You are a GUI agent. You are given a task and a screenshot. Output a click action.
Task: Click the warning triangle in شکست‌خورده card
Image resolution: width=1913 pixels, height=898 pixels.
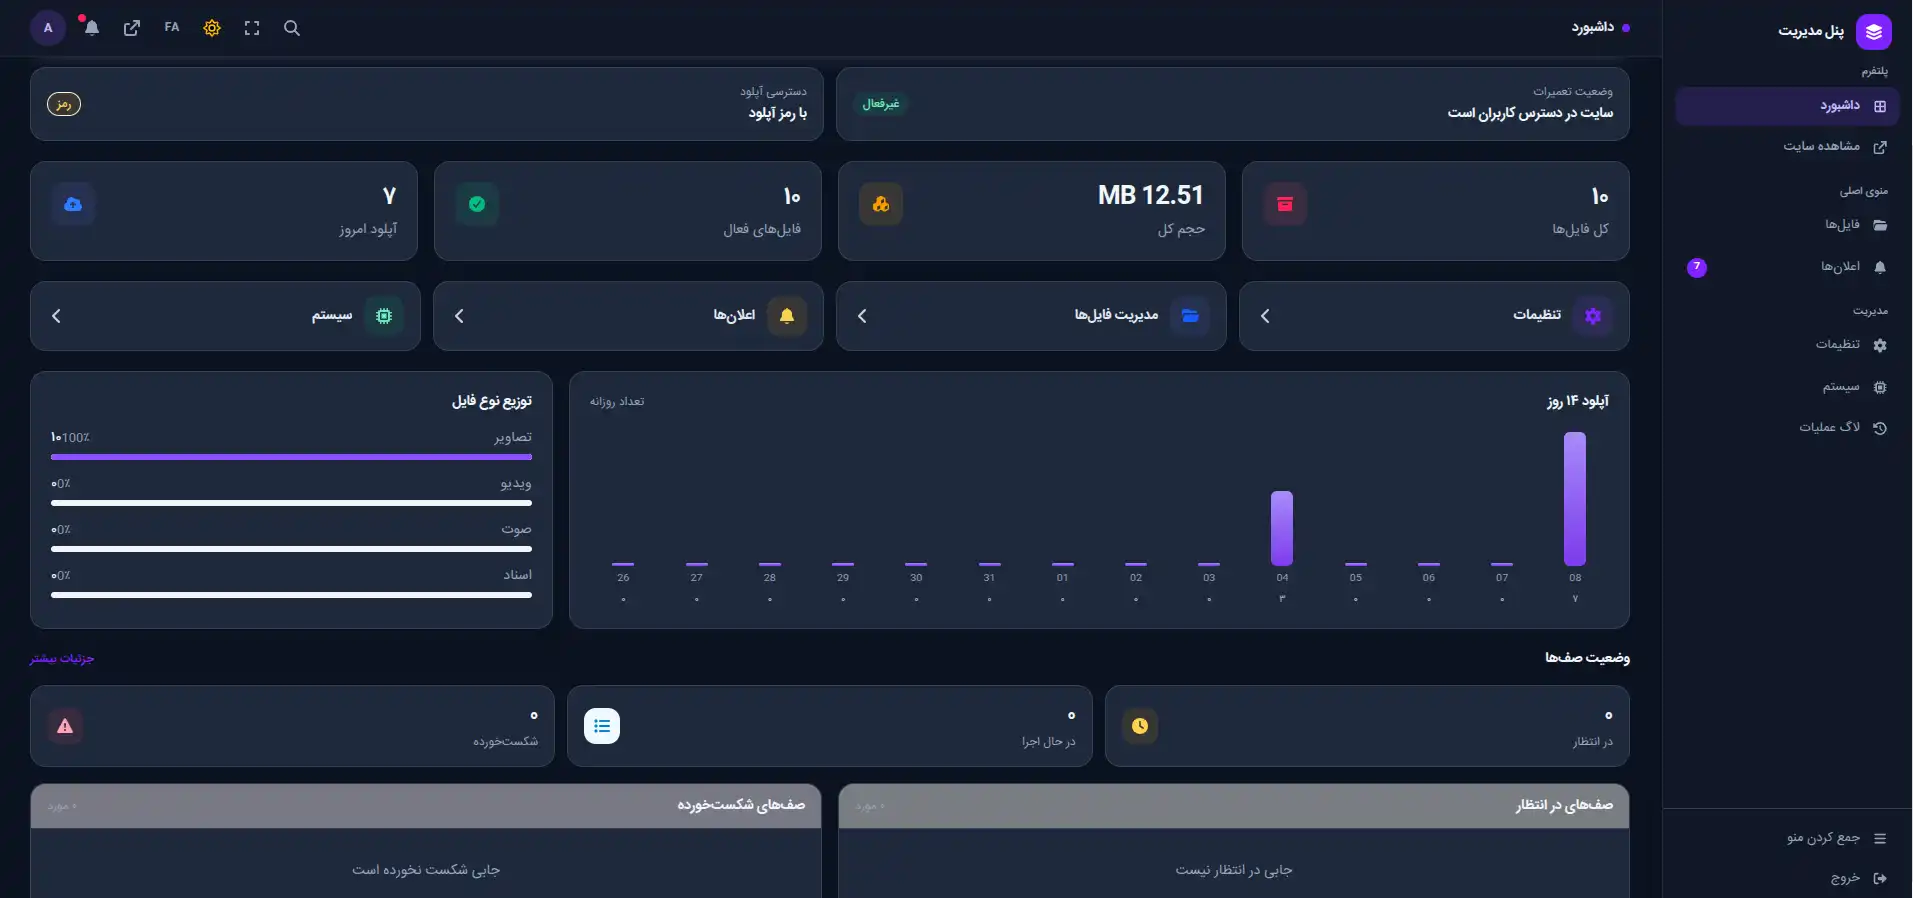pyautogui.click(x=65, y=726)
